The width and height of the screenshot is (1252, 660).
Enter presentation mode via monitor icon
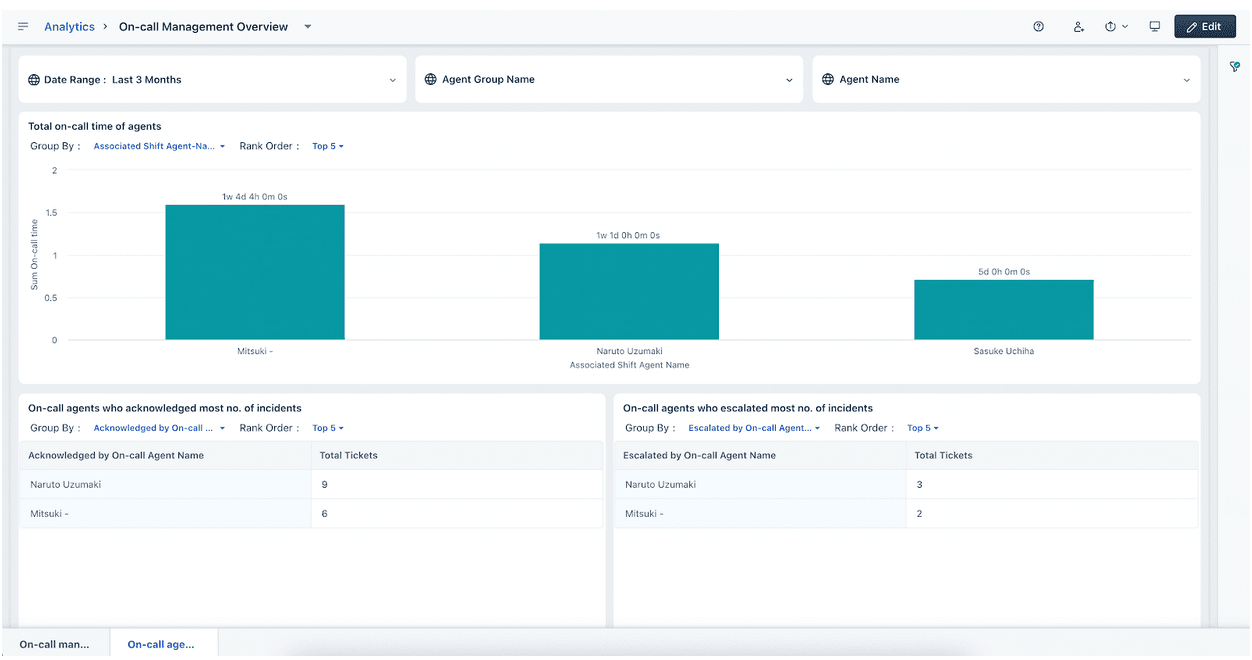[x=1155, y=27]
